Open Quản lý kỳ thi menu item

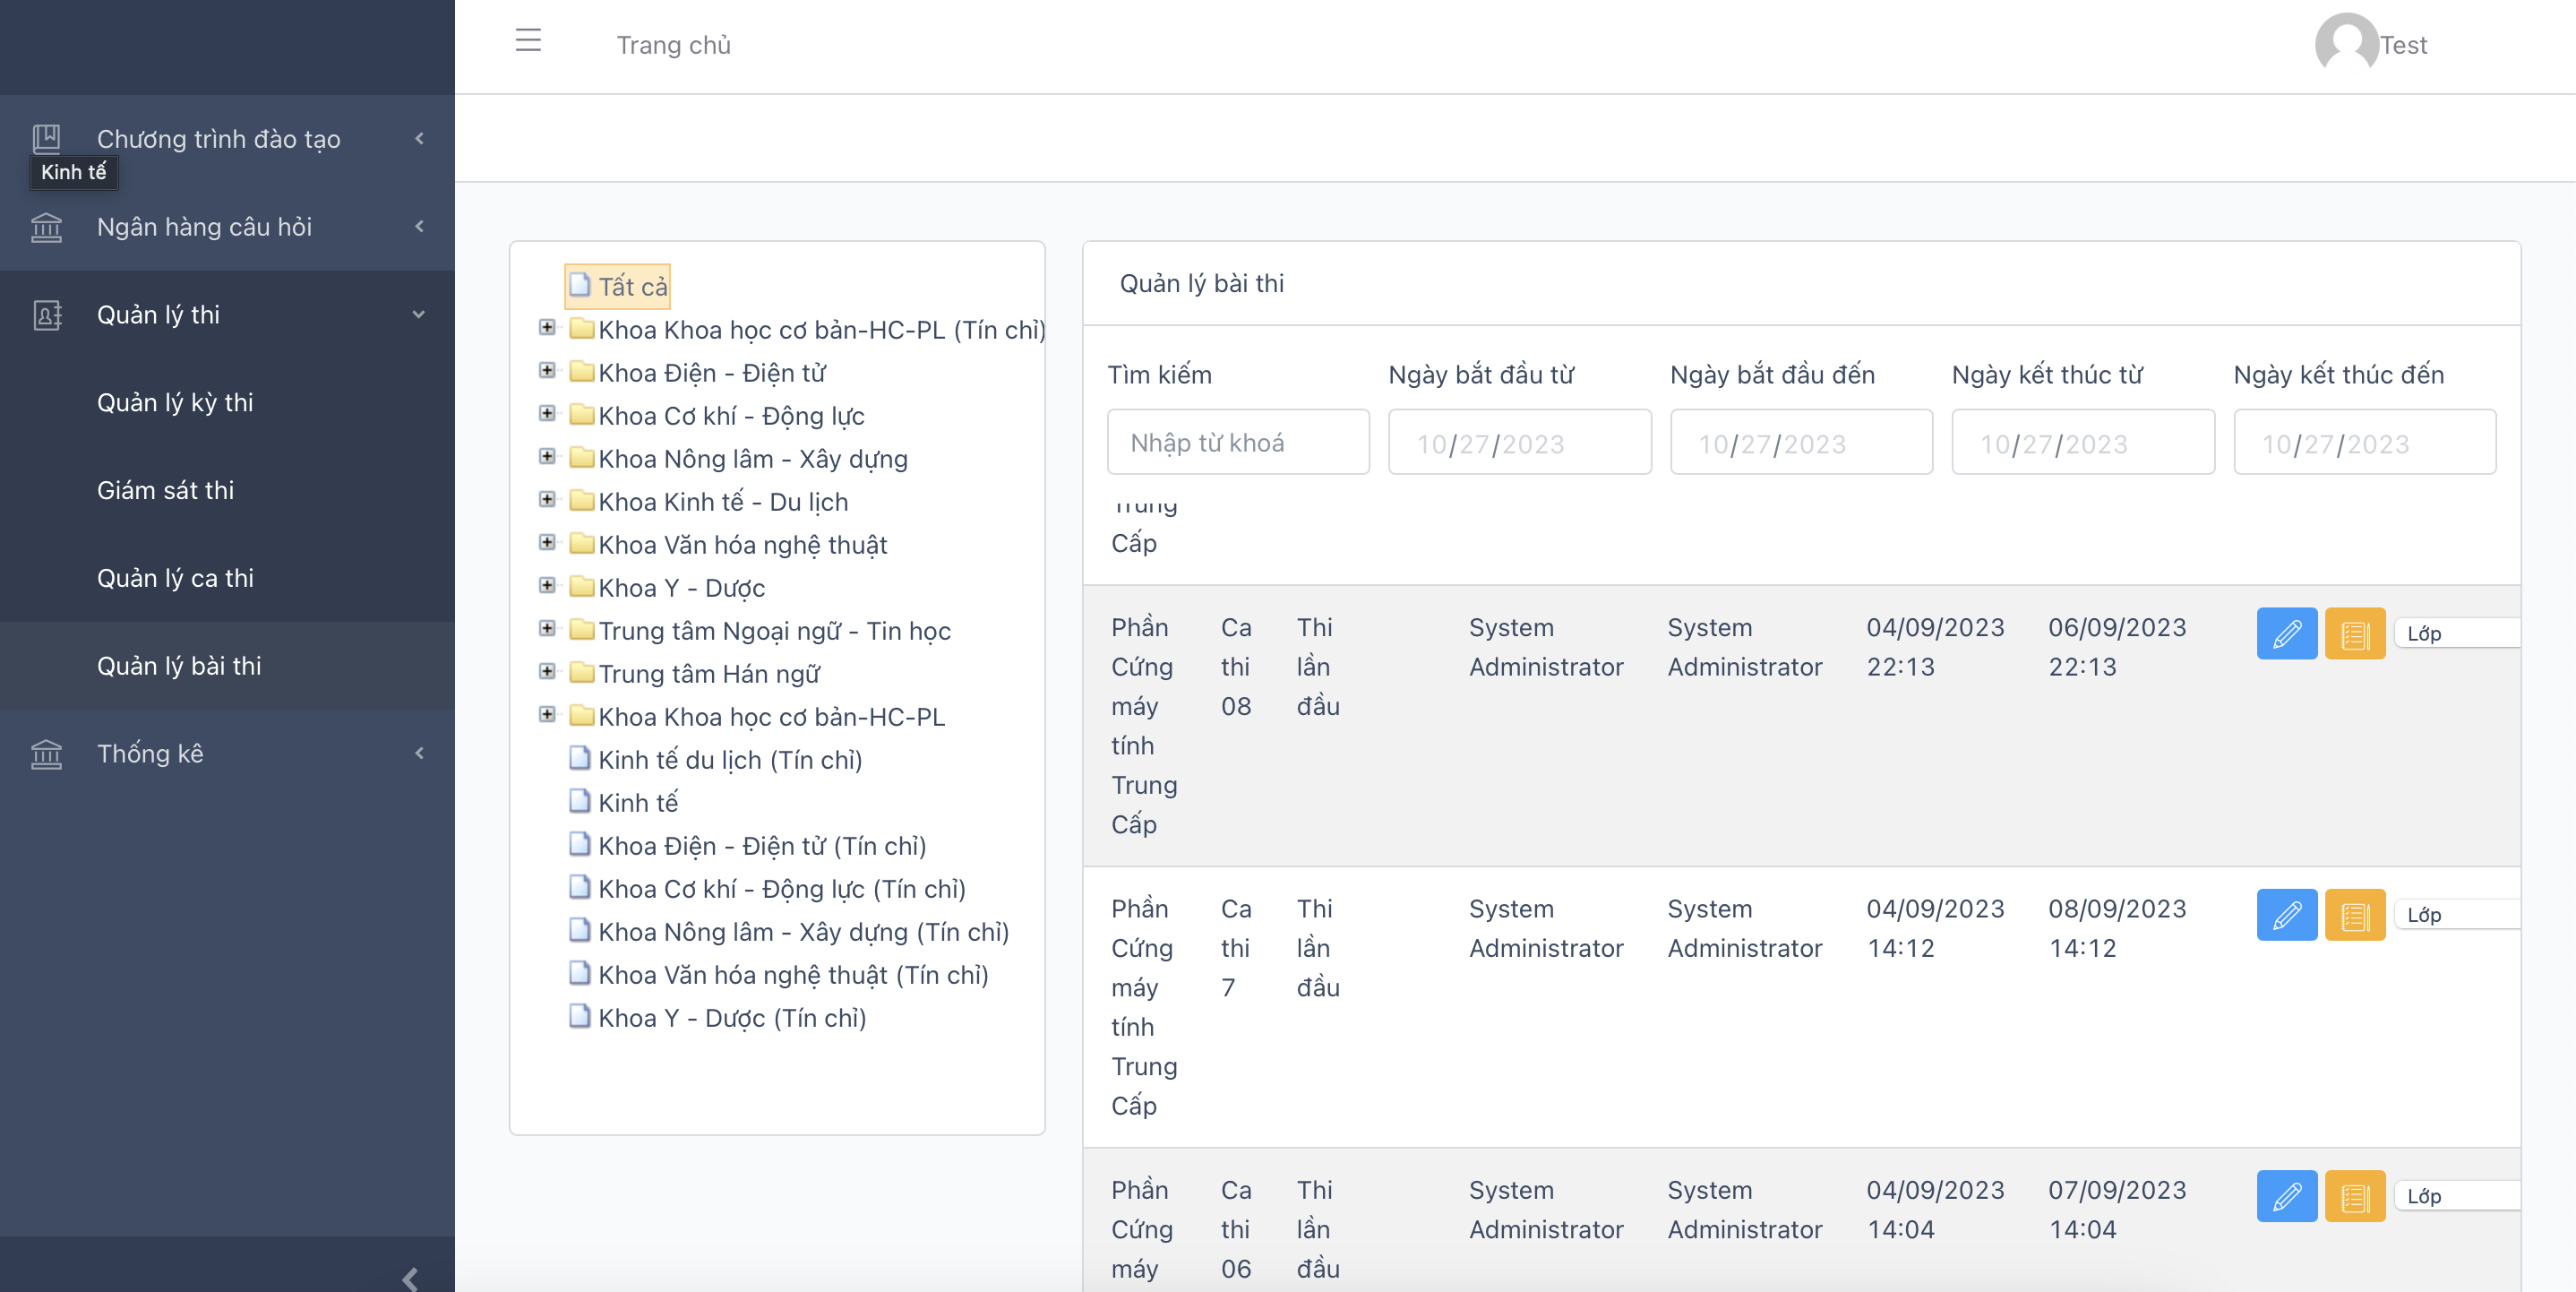coord(175,402)
